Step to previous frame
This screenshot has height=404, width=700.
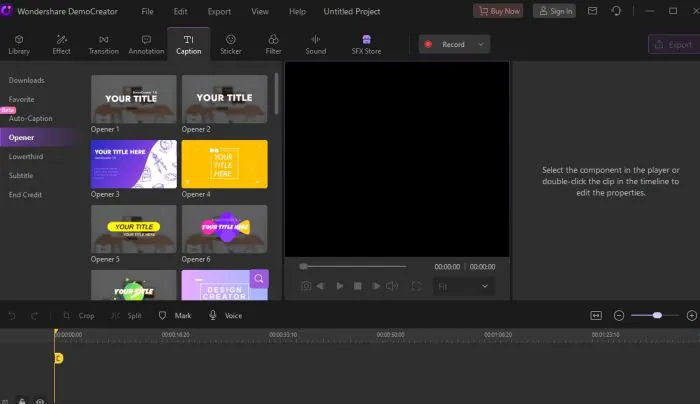[321, 286]
